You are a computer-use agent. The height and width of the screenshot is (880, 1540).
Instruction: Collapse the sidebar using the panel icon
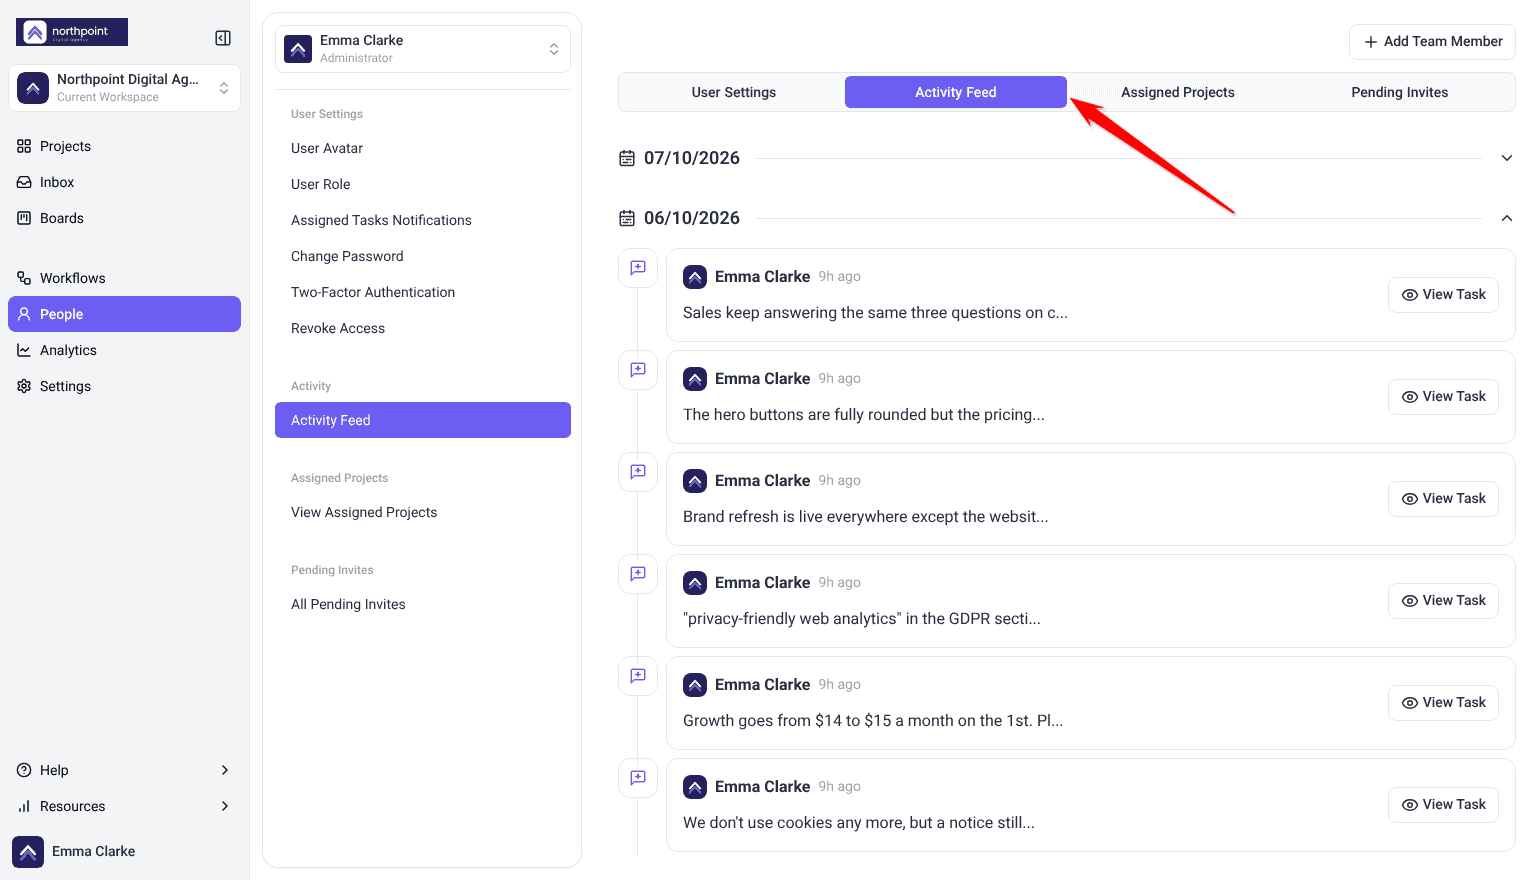point(223,38)
